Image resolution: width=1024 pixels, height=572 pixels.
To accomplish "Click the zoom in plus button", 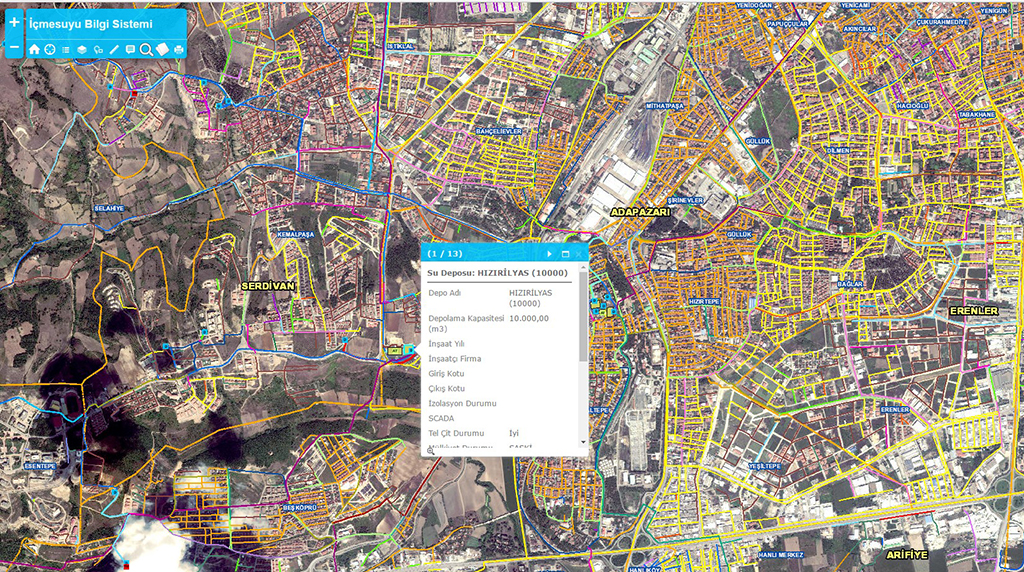I will coord(14,21).
